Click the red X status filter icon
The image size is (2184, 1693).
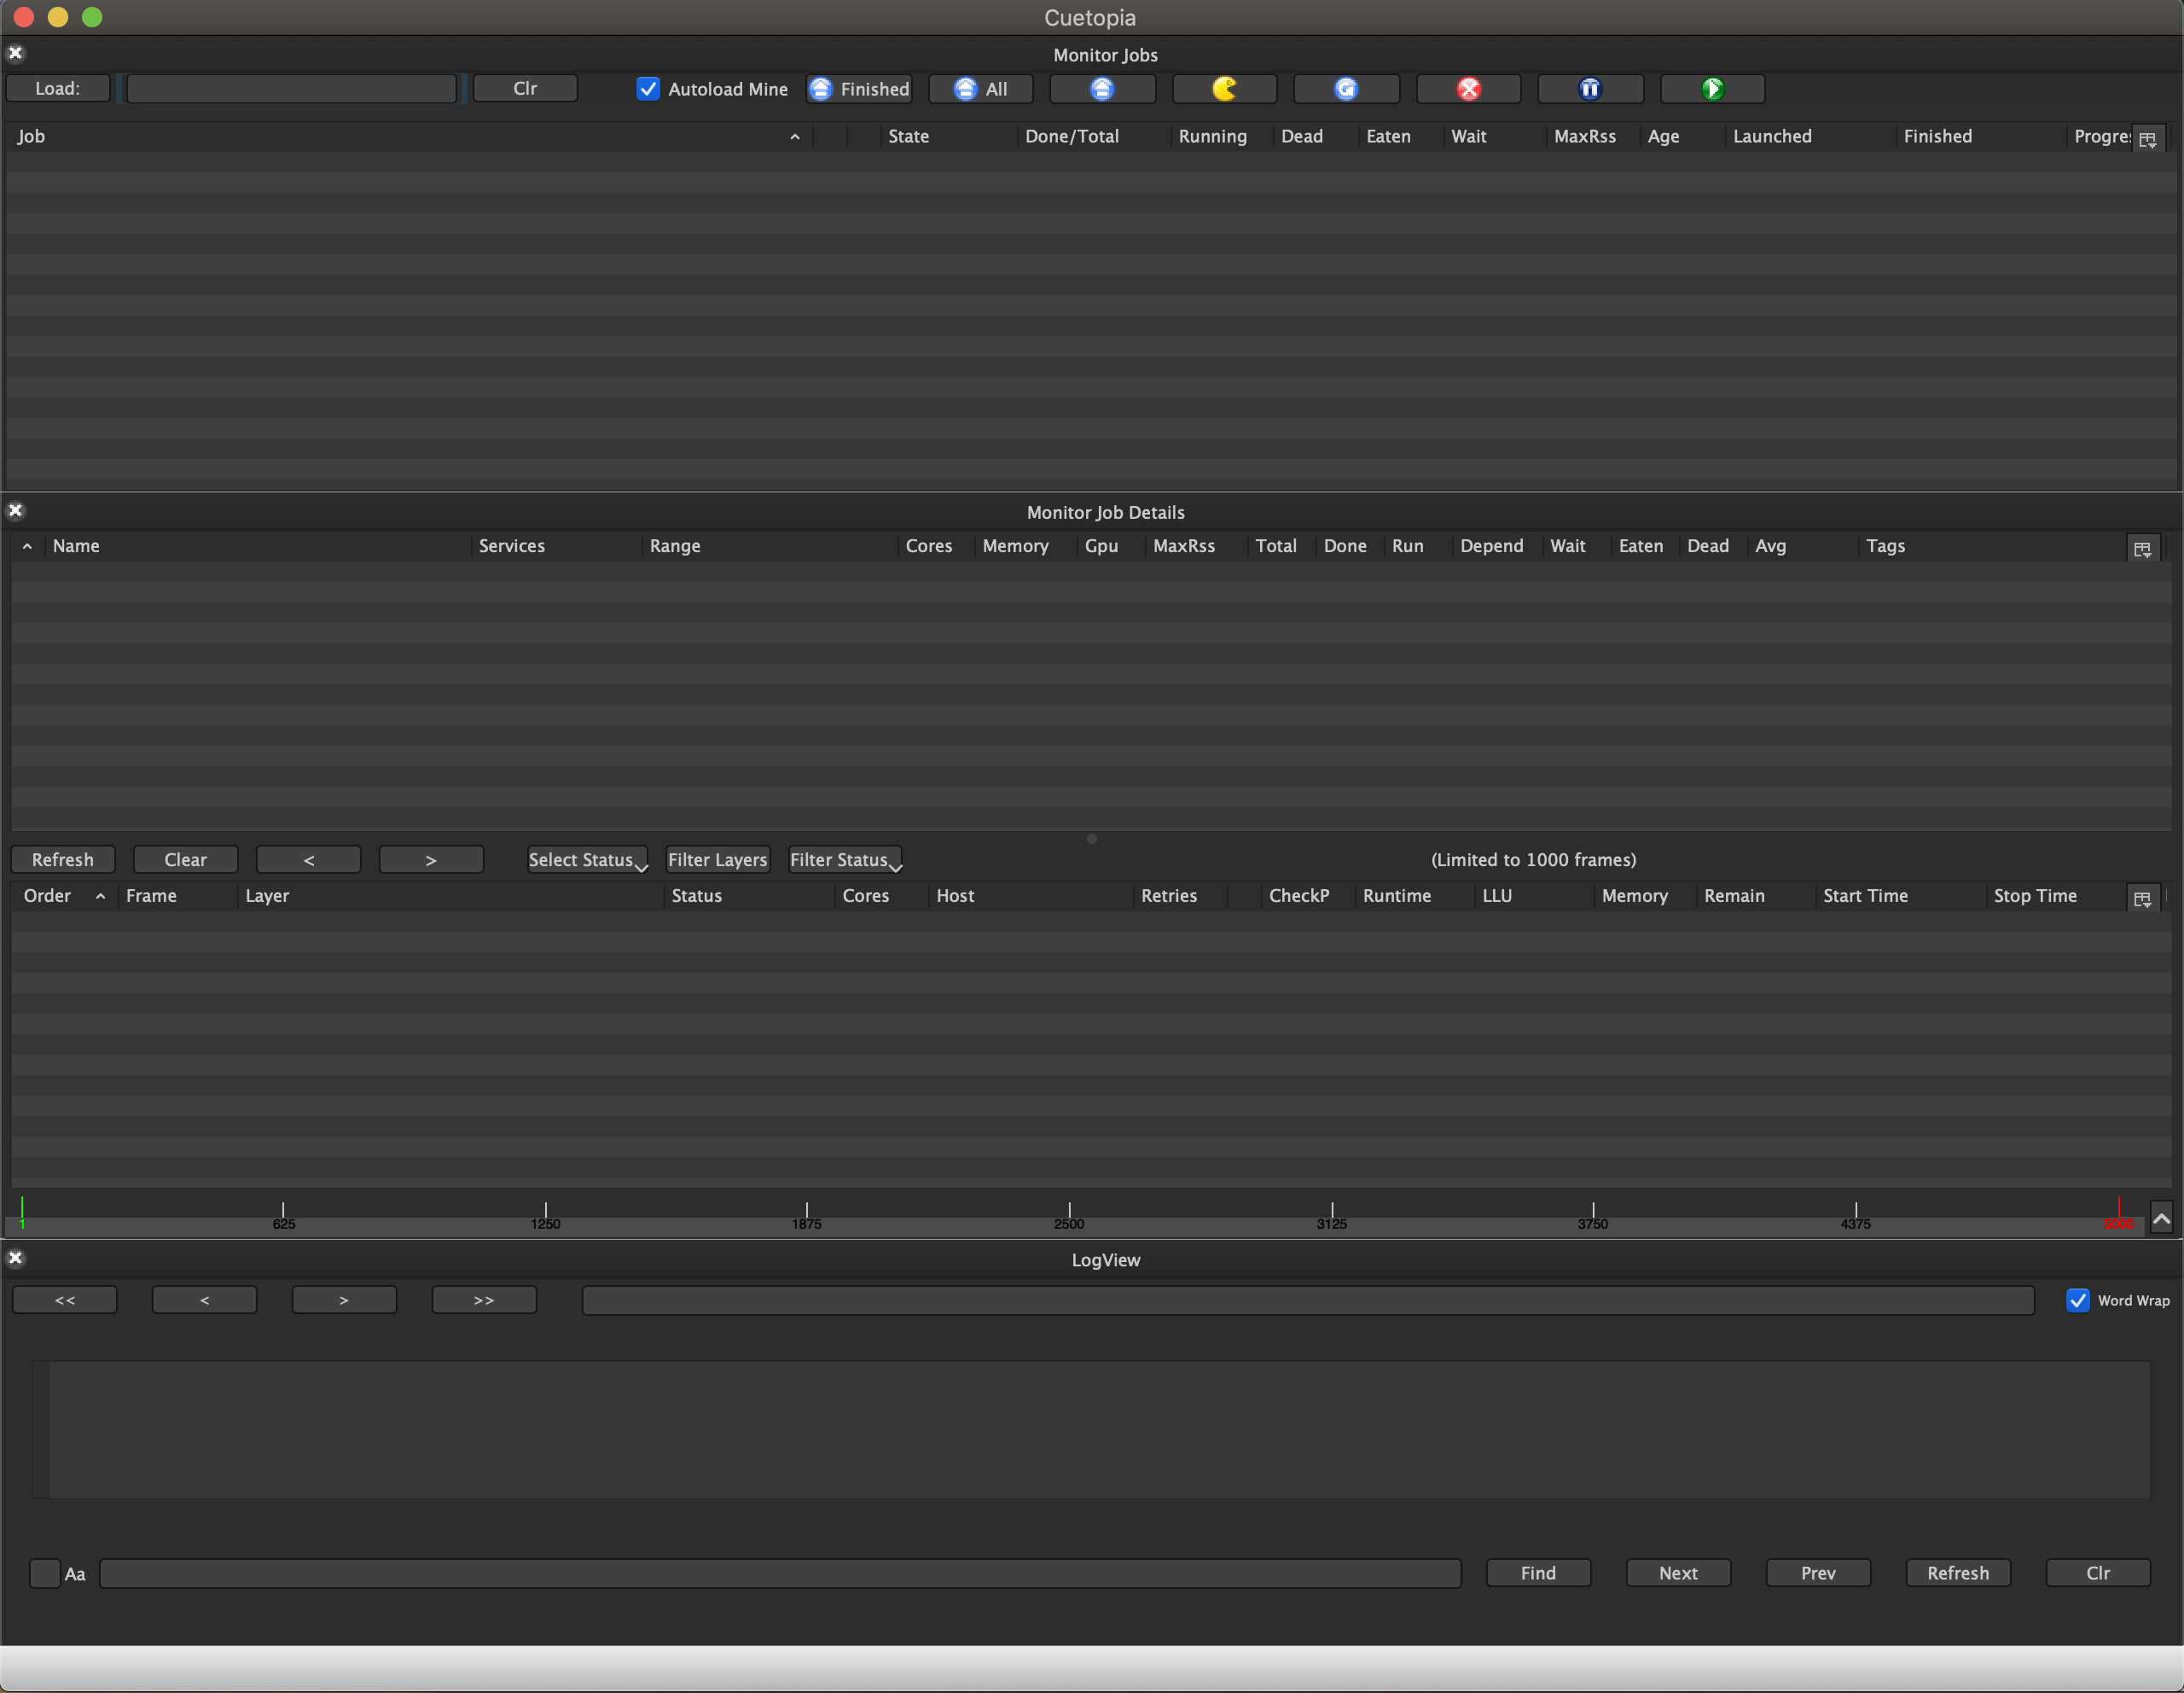pos(1472,87)
